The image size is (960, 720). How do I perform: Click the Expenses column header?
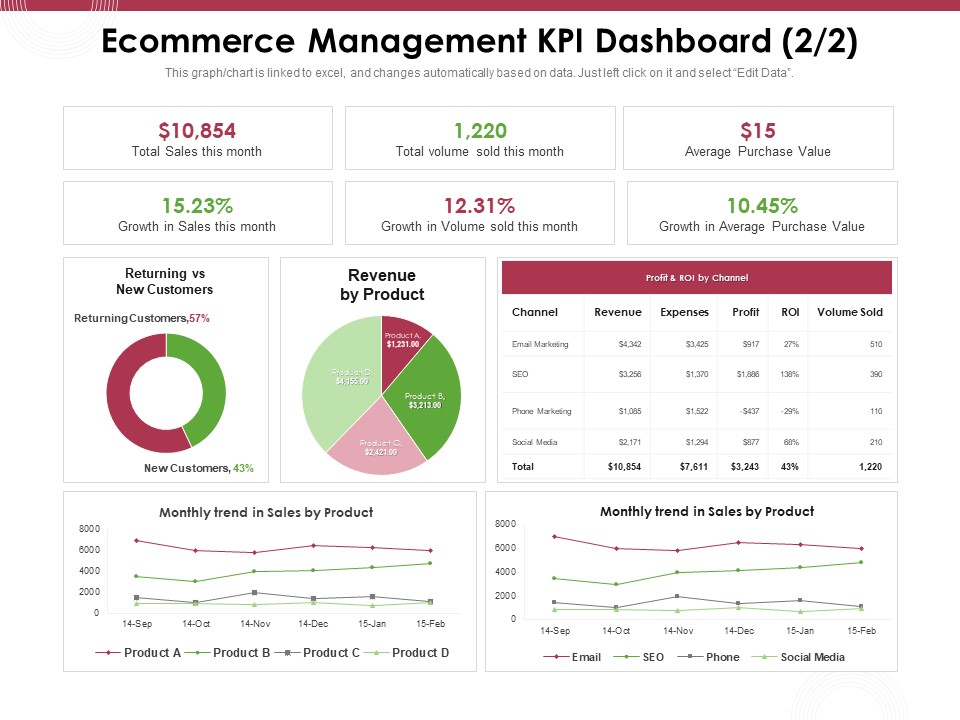pos(684,312)
